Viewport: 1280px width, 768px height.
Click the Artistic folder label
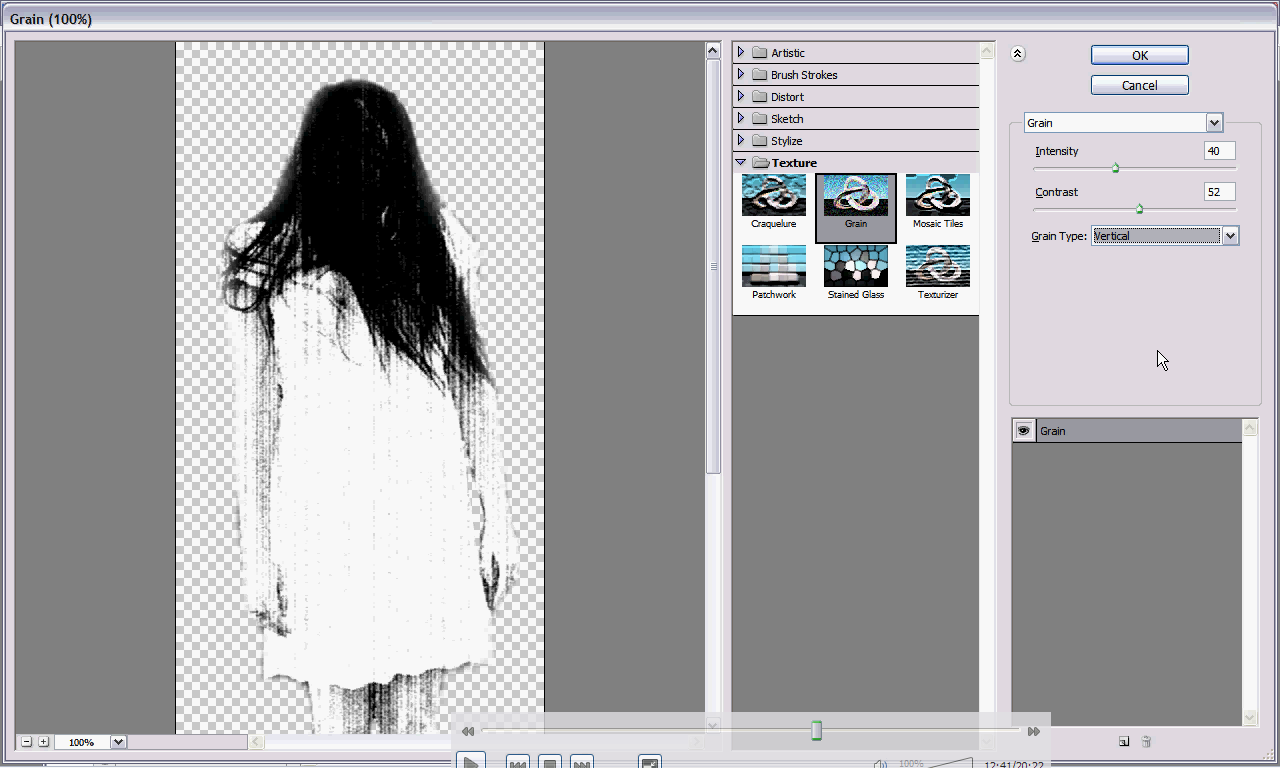coord(788,53)
